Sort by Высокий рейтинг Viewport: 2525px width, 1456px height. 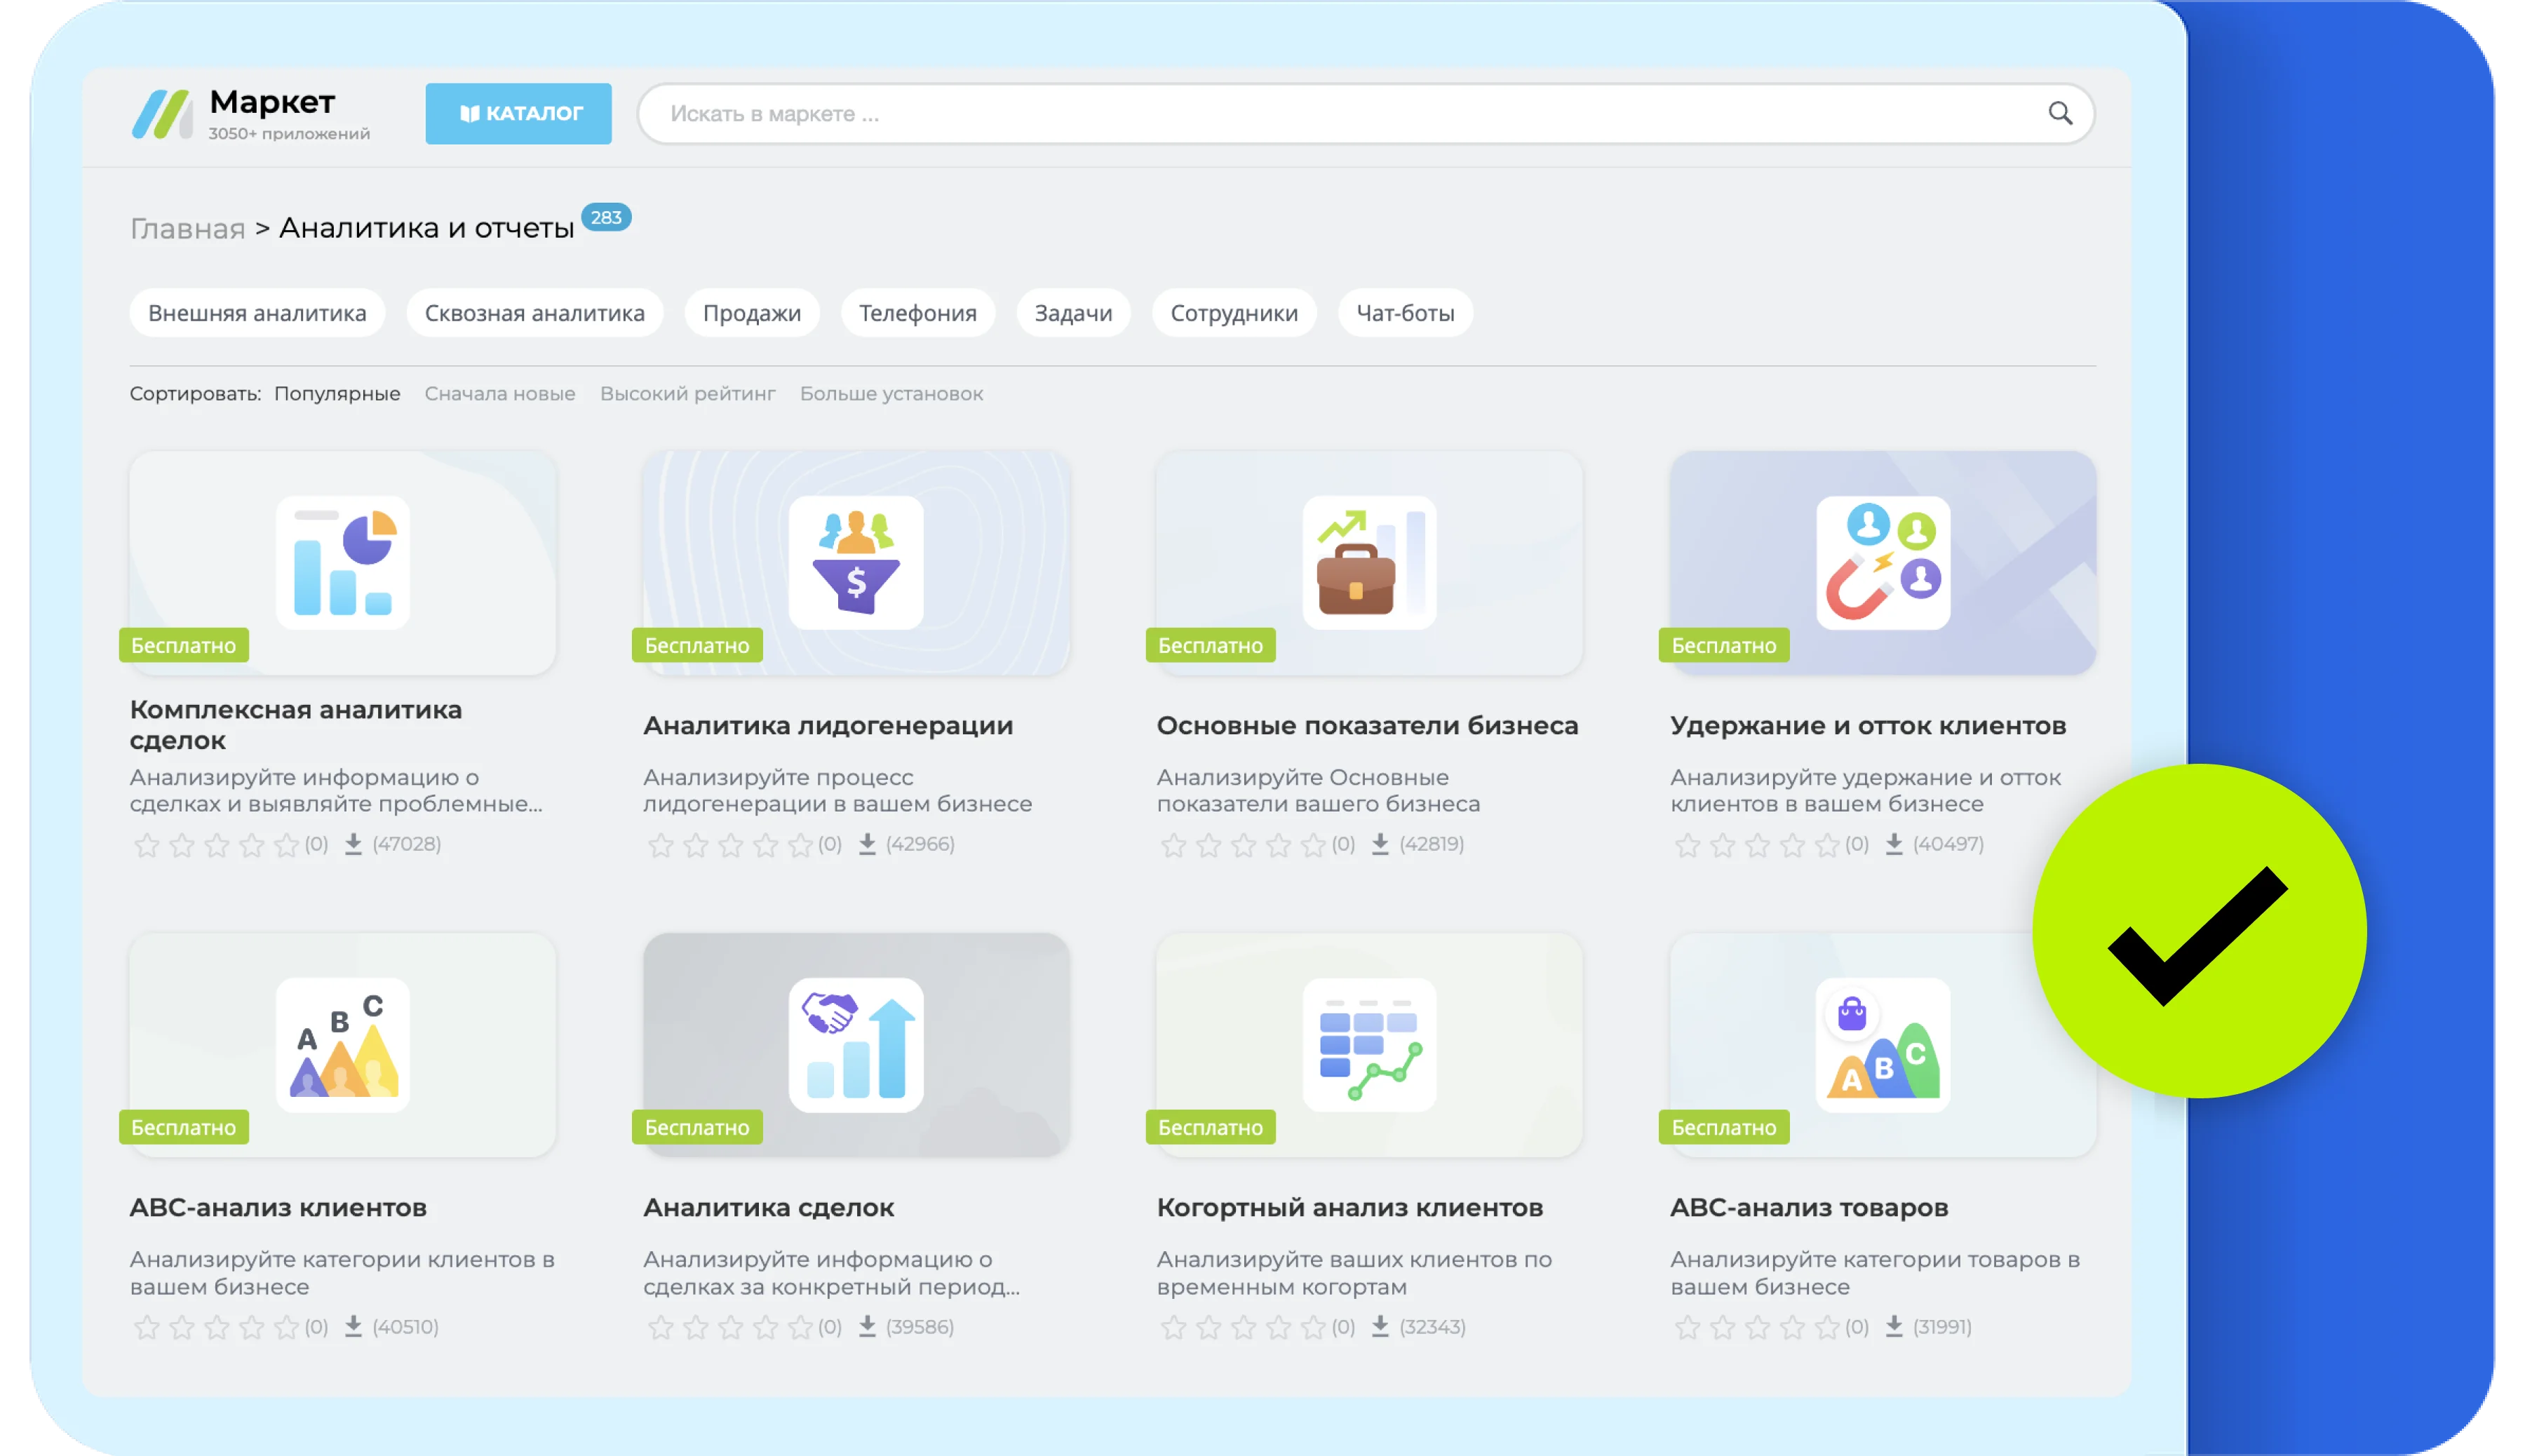pyautogui.click(x=688, y=394)
